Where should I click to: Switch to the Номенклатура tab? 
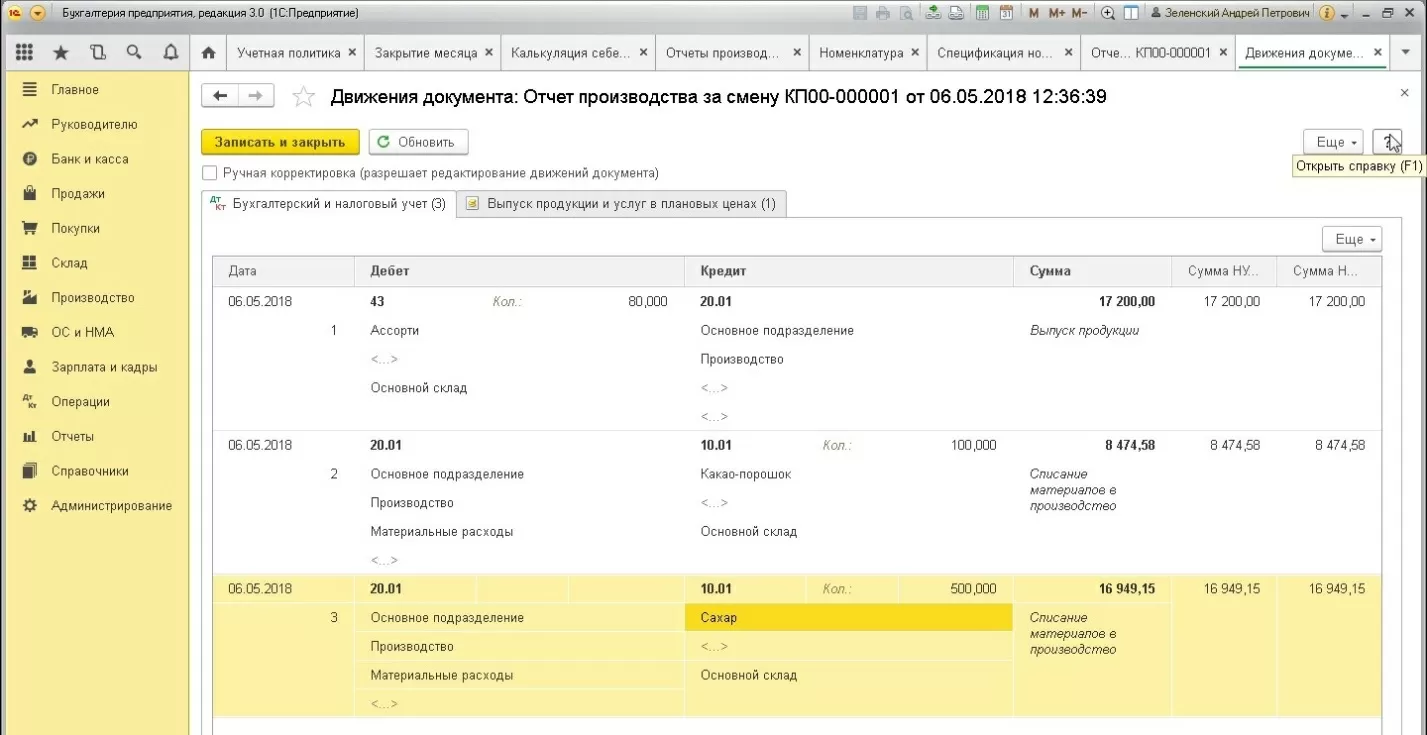pyautogui.click(x=861, y=53)
